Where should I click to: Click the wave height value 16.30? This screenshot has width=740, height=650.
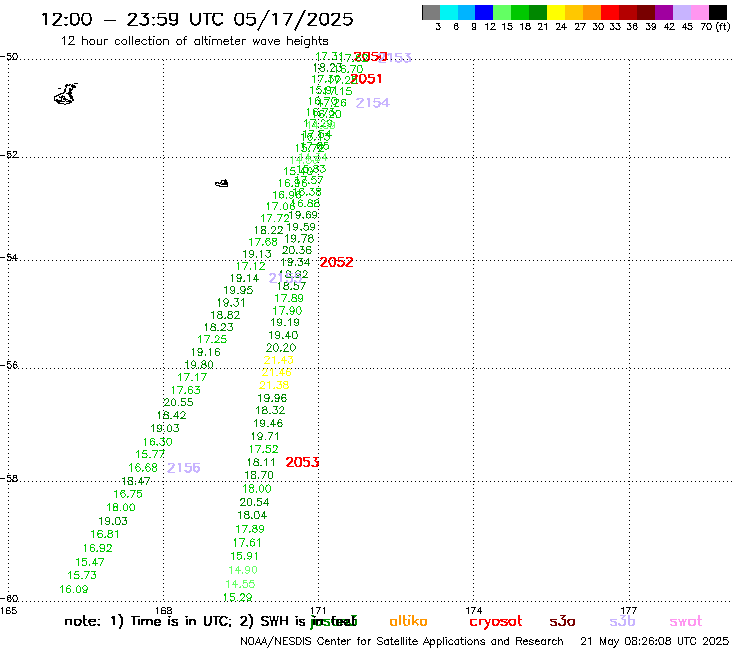(158, 442)
